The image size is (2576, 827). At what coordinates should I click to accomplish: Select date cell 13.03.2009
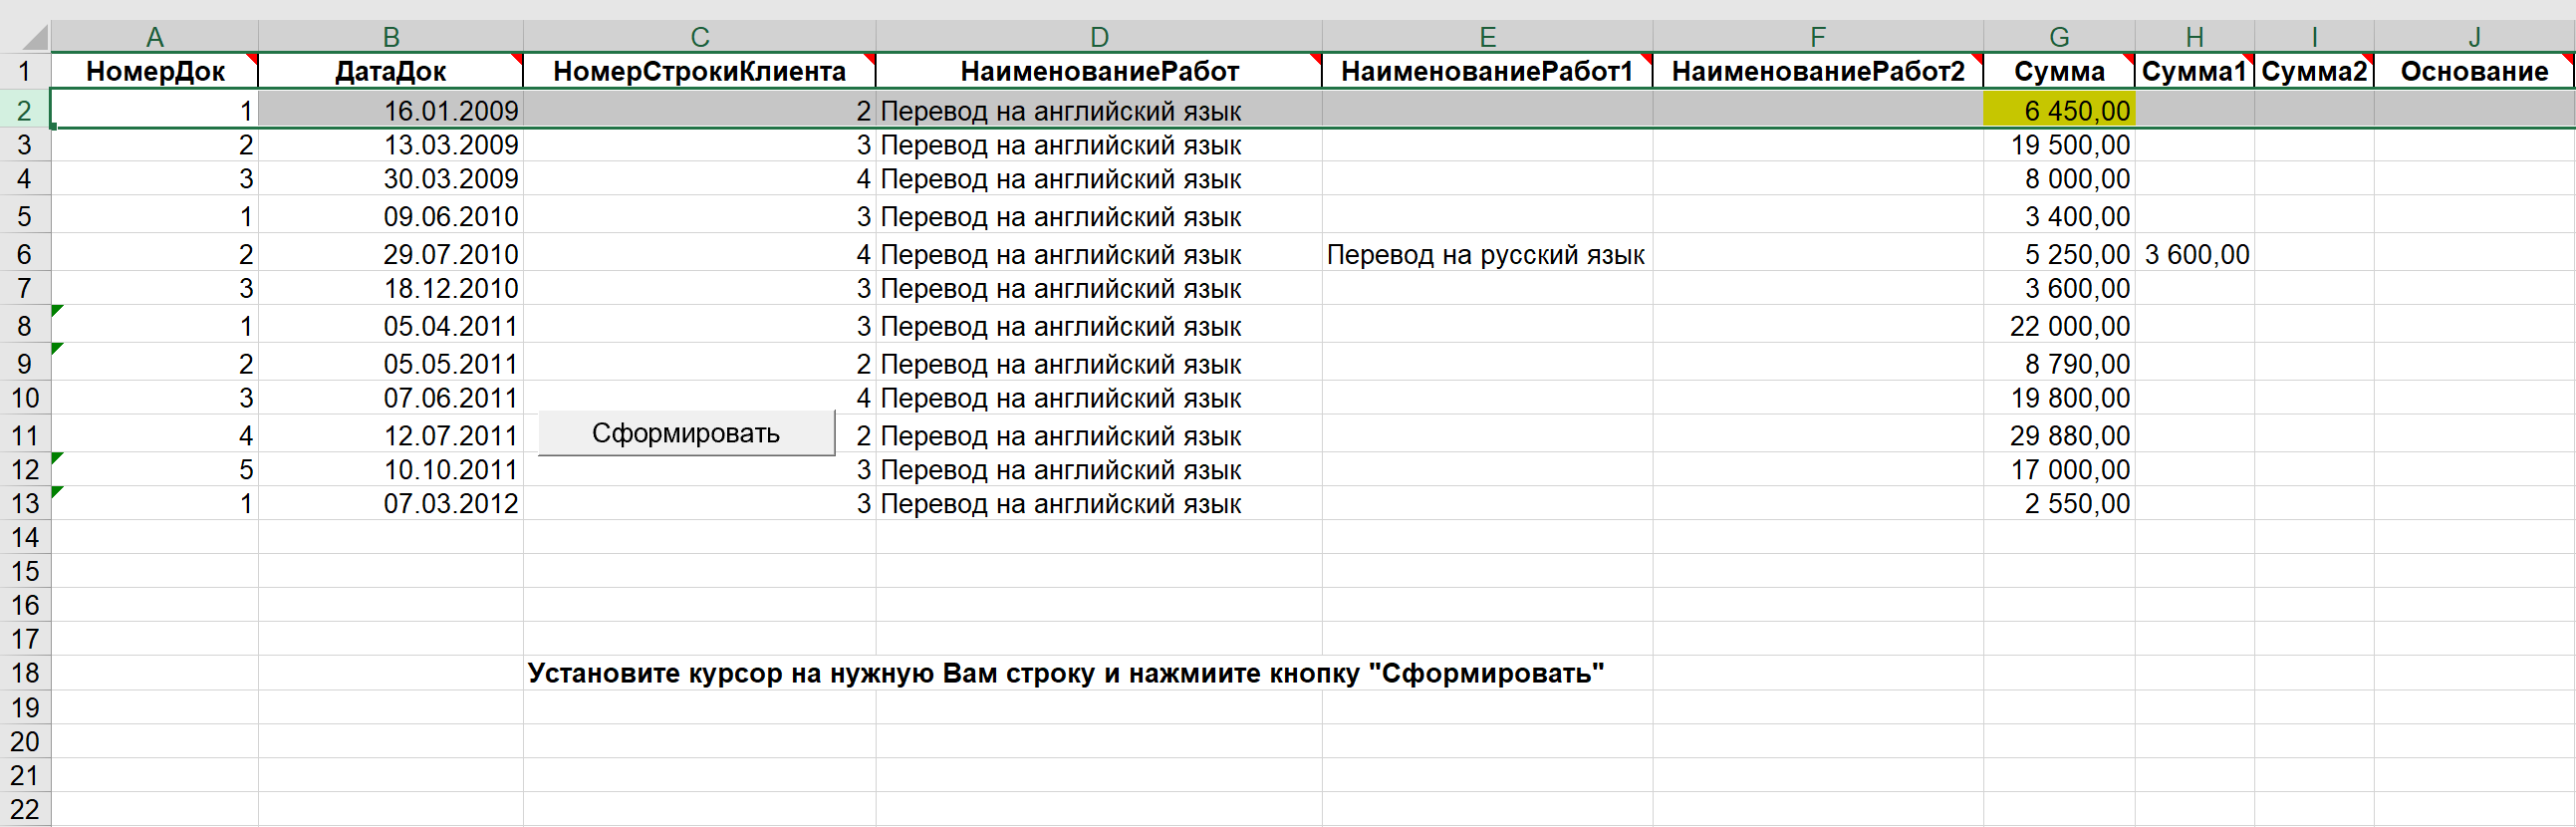tap(391, 145)
